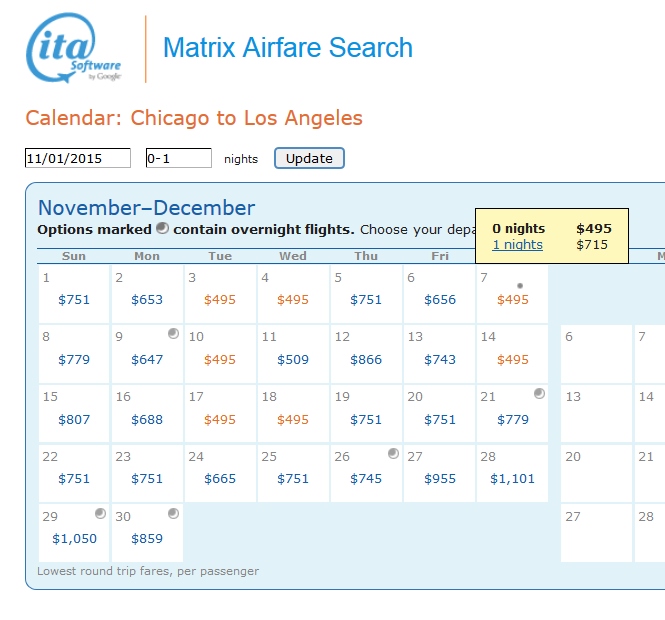
Task: Pick the $866 fare on November 12
Action: pos(366,359)
